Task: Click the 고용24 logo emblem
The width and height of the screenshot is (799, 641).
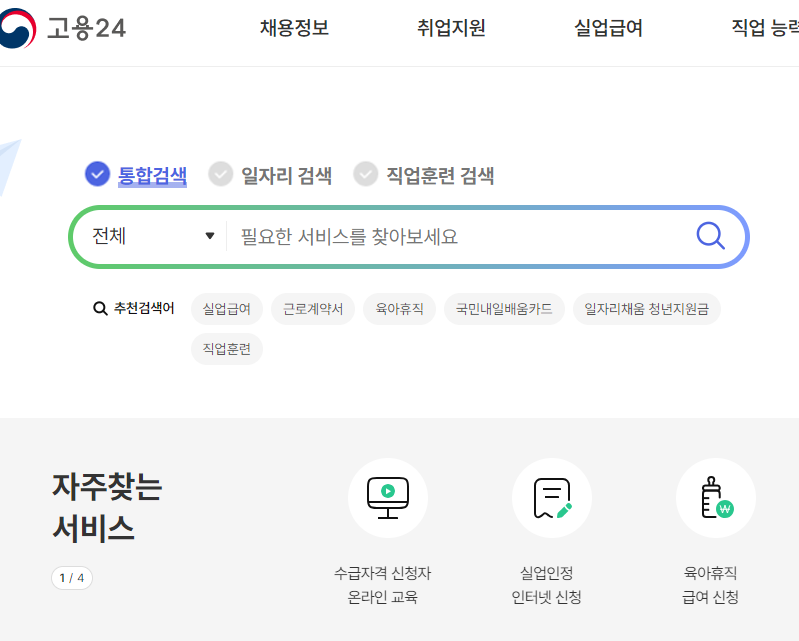Action: pos(17,28)
